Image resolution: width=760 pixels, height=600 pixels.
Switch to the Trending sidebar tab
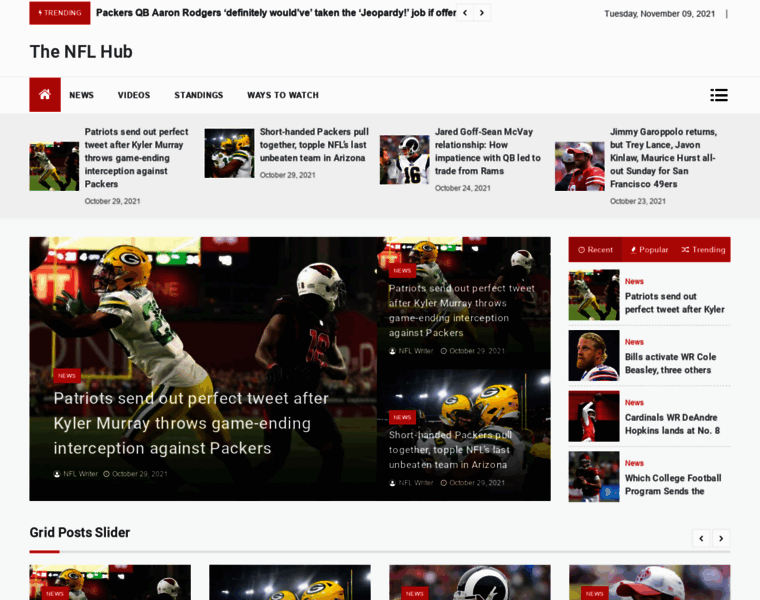click(703, 250)
